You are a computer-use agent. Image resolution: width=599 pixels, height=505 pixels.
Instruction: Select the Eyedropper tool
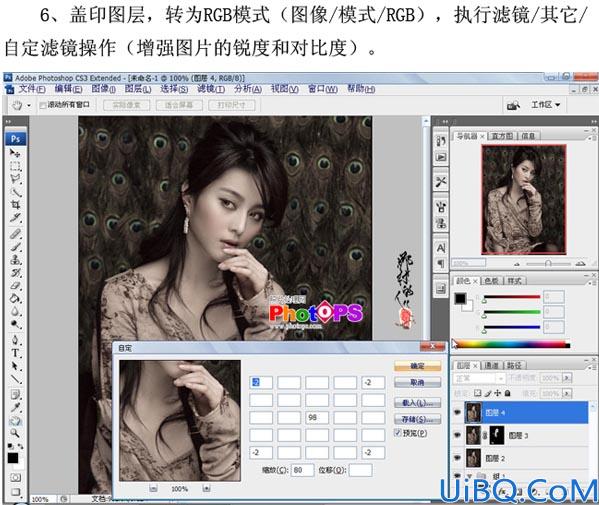15,408
